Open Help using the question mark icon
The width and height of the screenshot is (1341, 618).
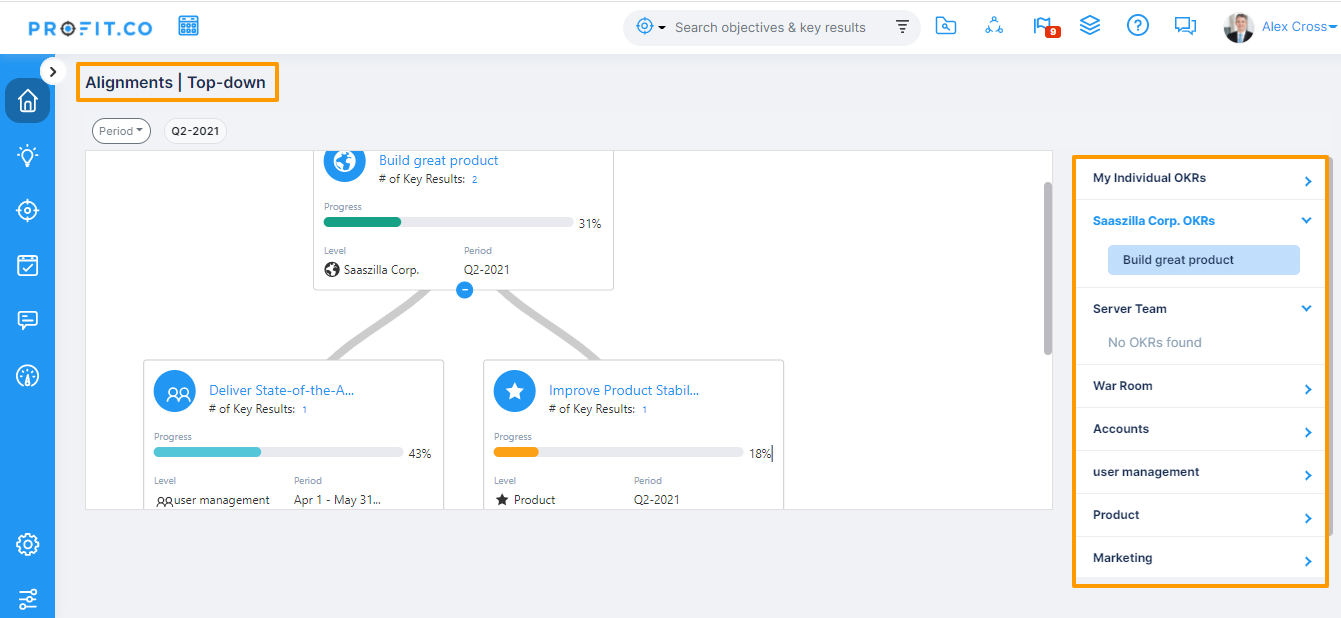1138,25
